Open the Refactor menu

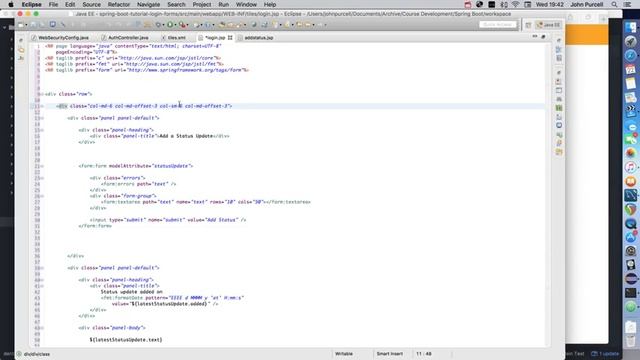tap(119, 4)
